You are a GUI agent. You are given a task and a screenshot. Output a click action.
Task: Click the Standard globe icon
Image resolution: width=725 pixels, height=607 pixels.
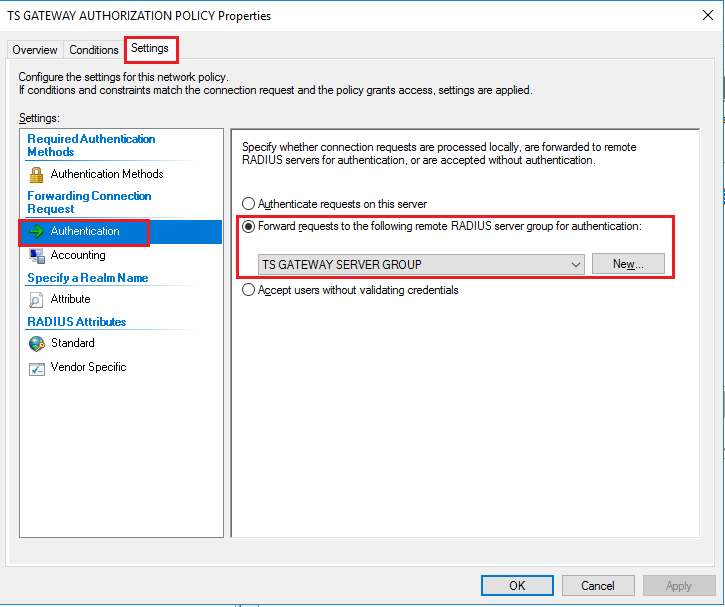(x=37, y=343)
